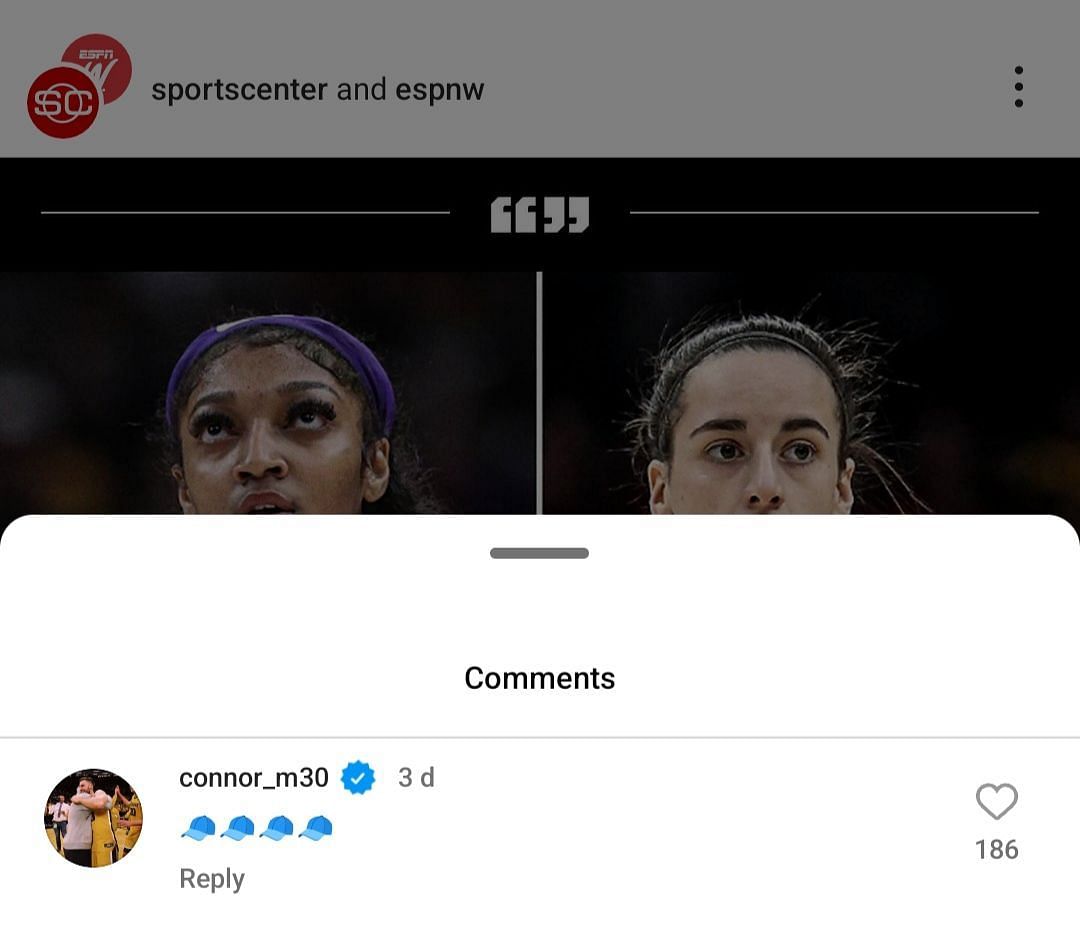Screen dimensions: 1080x928
Task: Reply to connor_m30's comment
Action: (211, 879)
